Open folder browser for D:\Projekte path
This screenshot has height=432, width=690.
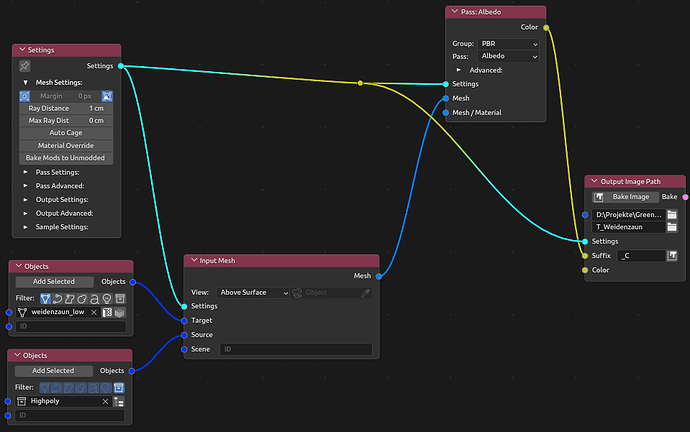[672, 215]
